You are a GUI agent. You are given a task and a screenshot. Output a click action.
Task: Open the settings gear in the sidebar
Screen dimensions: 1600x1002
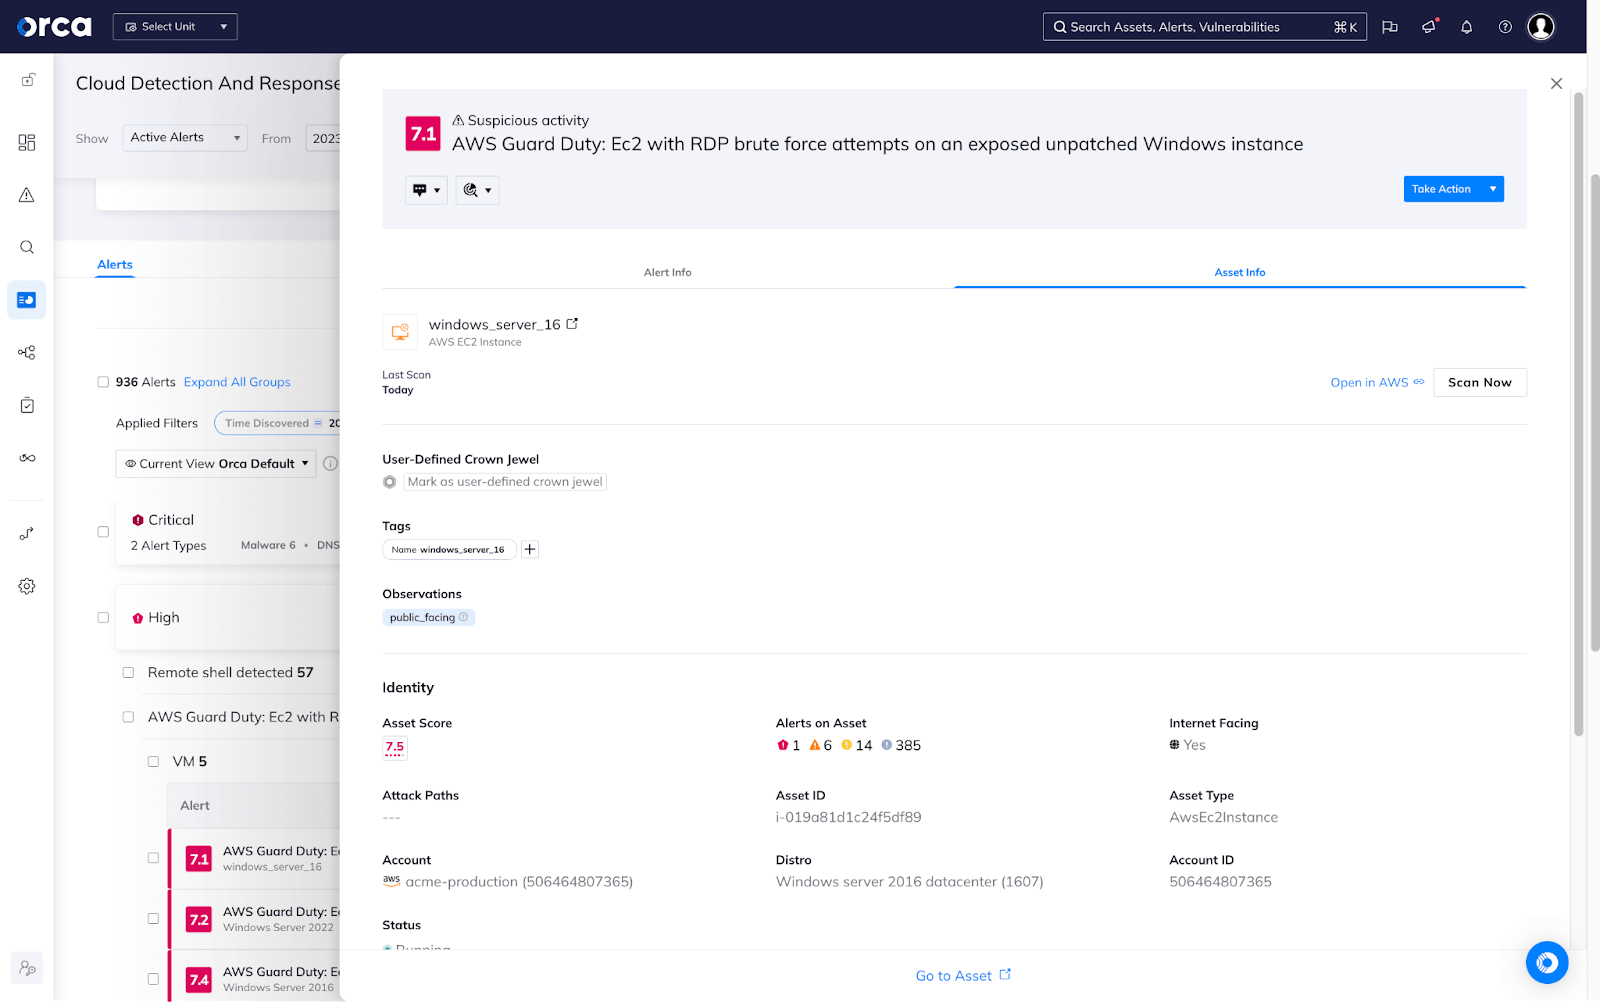point(26,586)
